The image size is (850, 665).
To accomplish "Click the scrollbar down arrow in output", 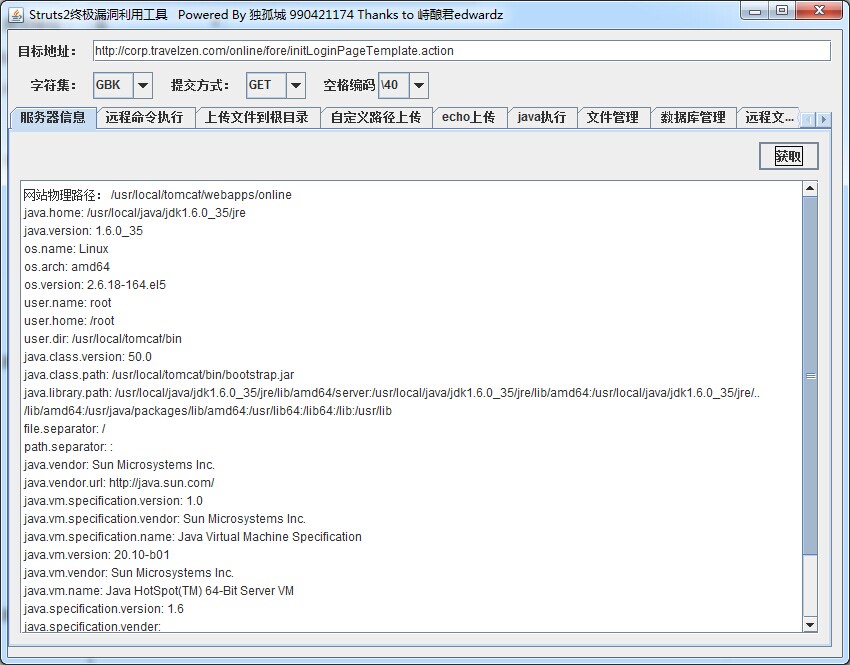I will coord(810,624).
